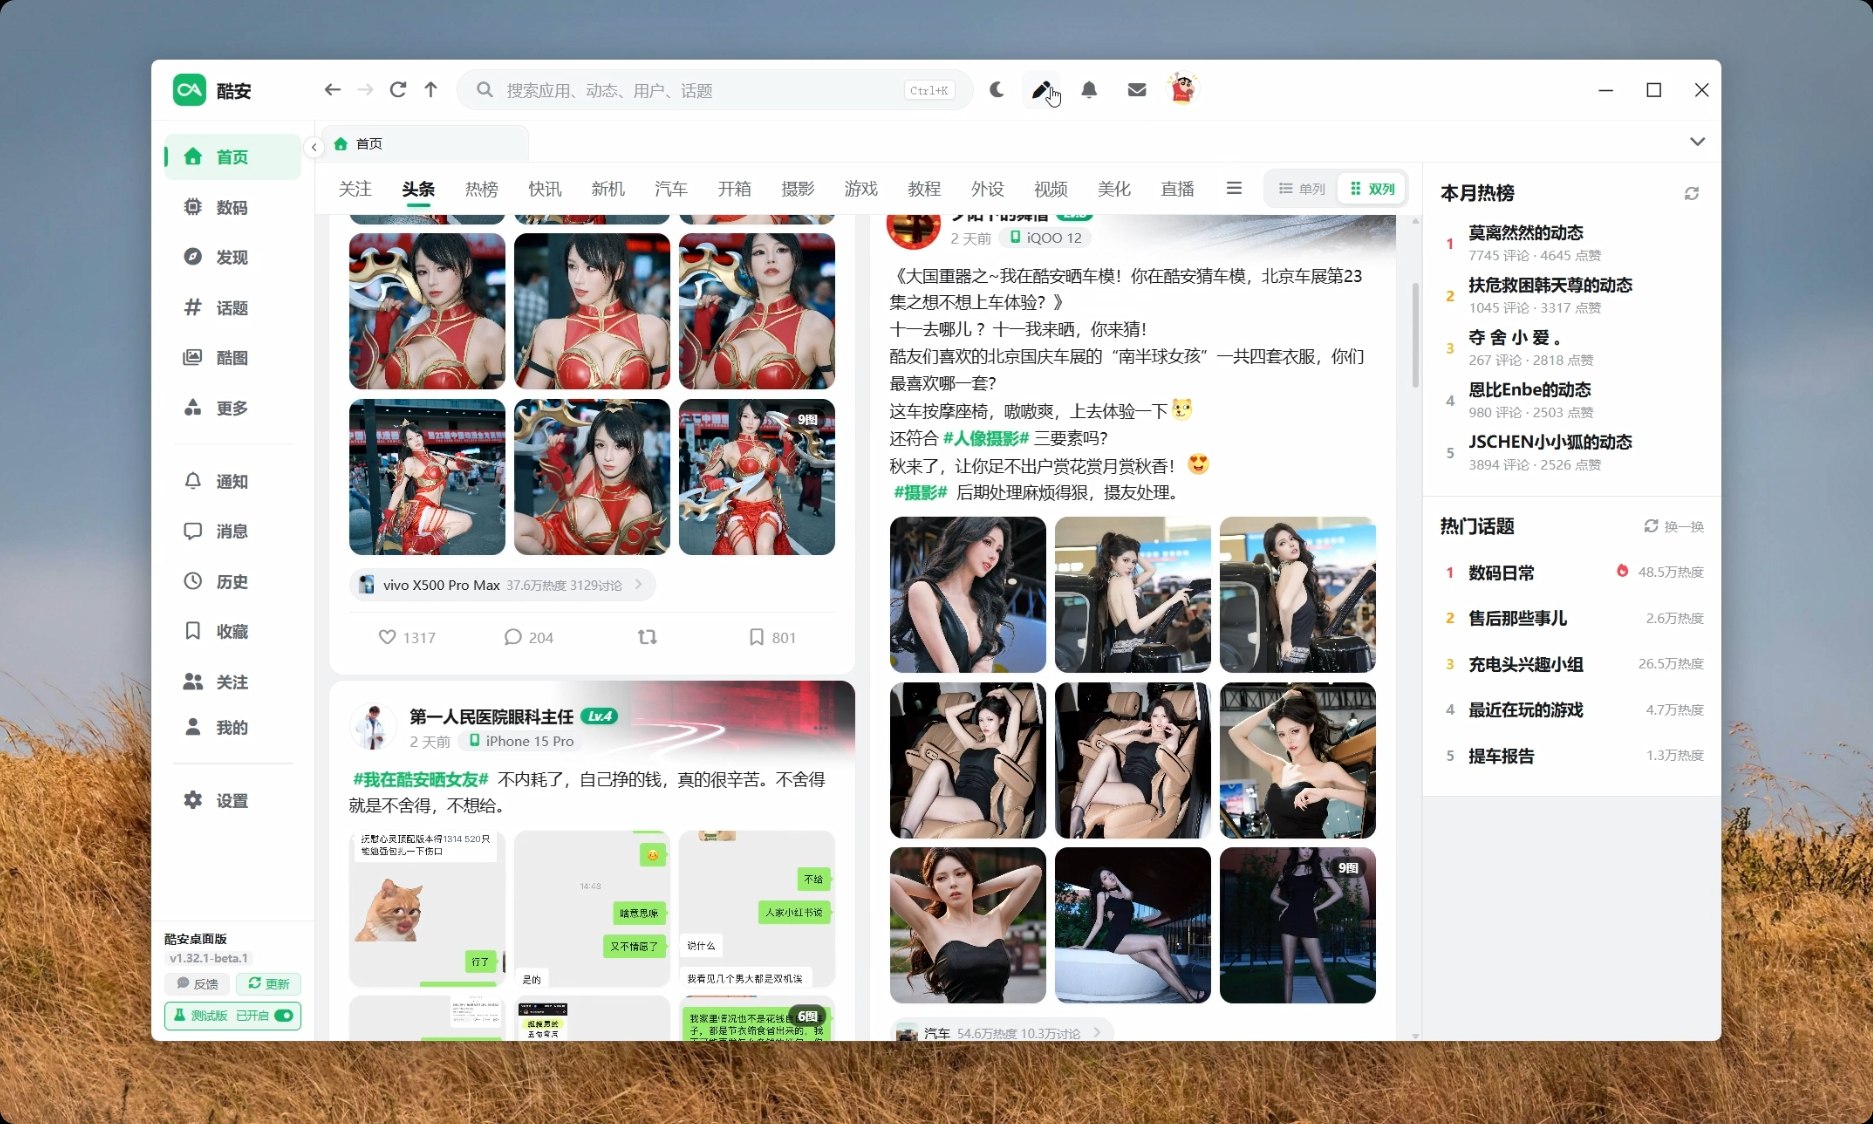The height and width of the screenshot is (1124, 1873).
Task: Open the category list menu icon
Action: tap(1234, 188)
